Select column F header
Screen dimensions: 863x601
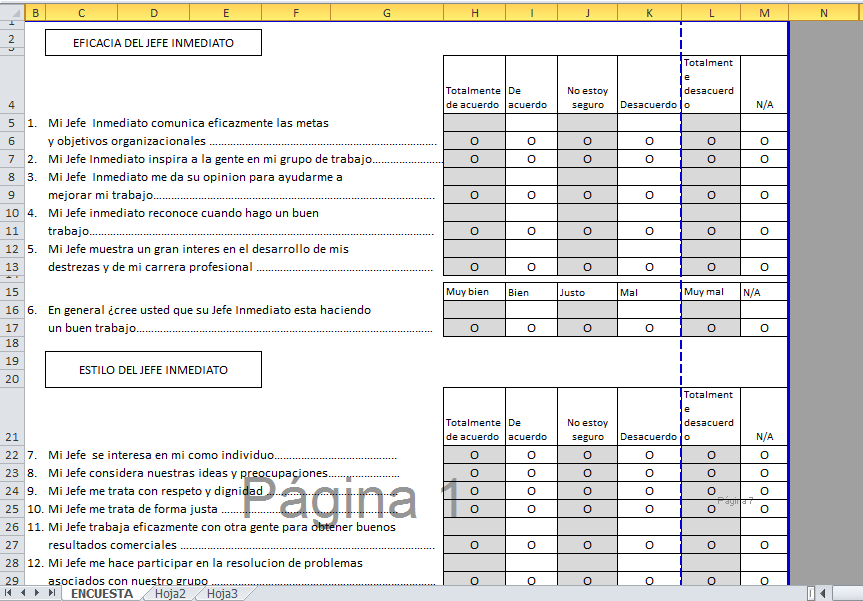[296, 13]
